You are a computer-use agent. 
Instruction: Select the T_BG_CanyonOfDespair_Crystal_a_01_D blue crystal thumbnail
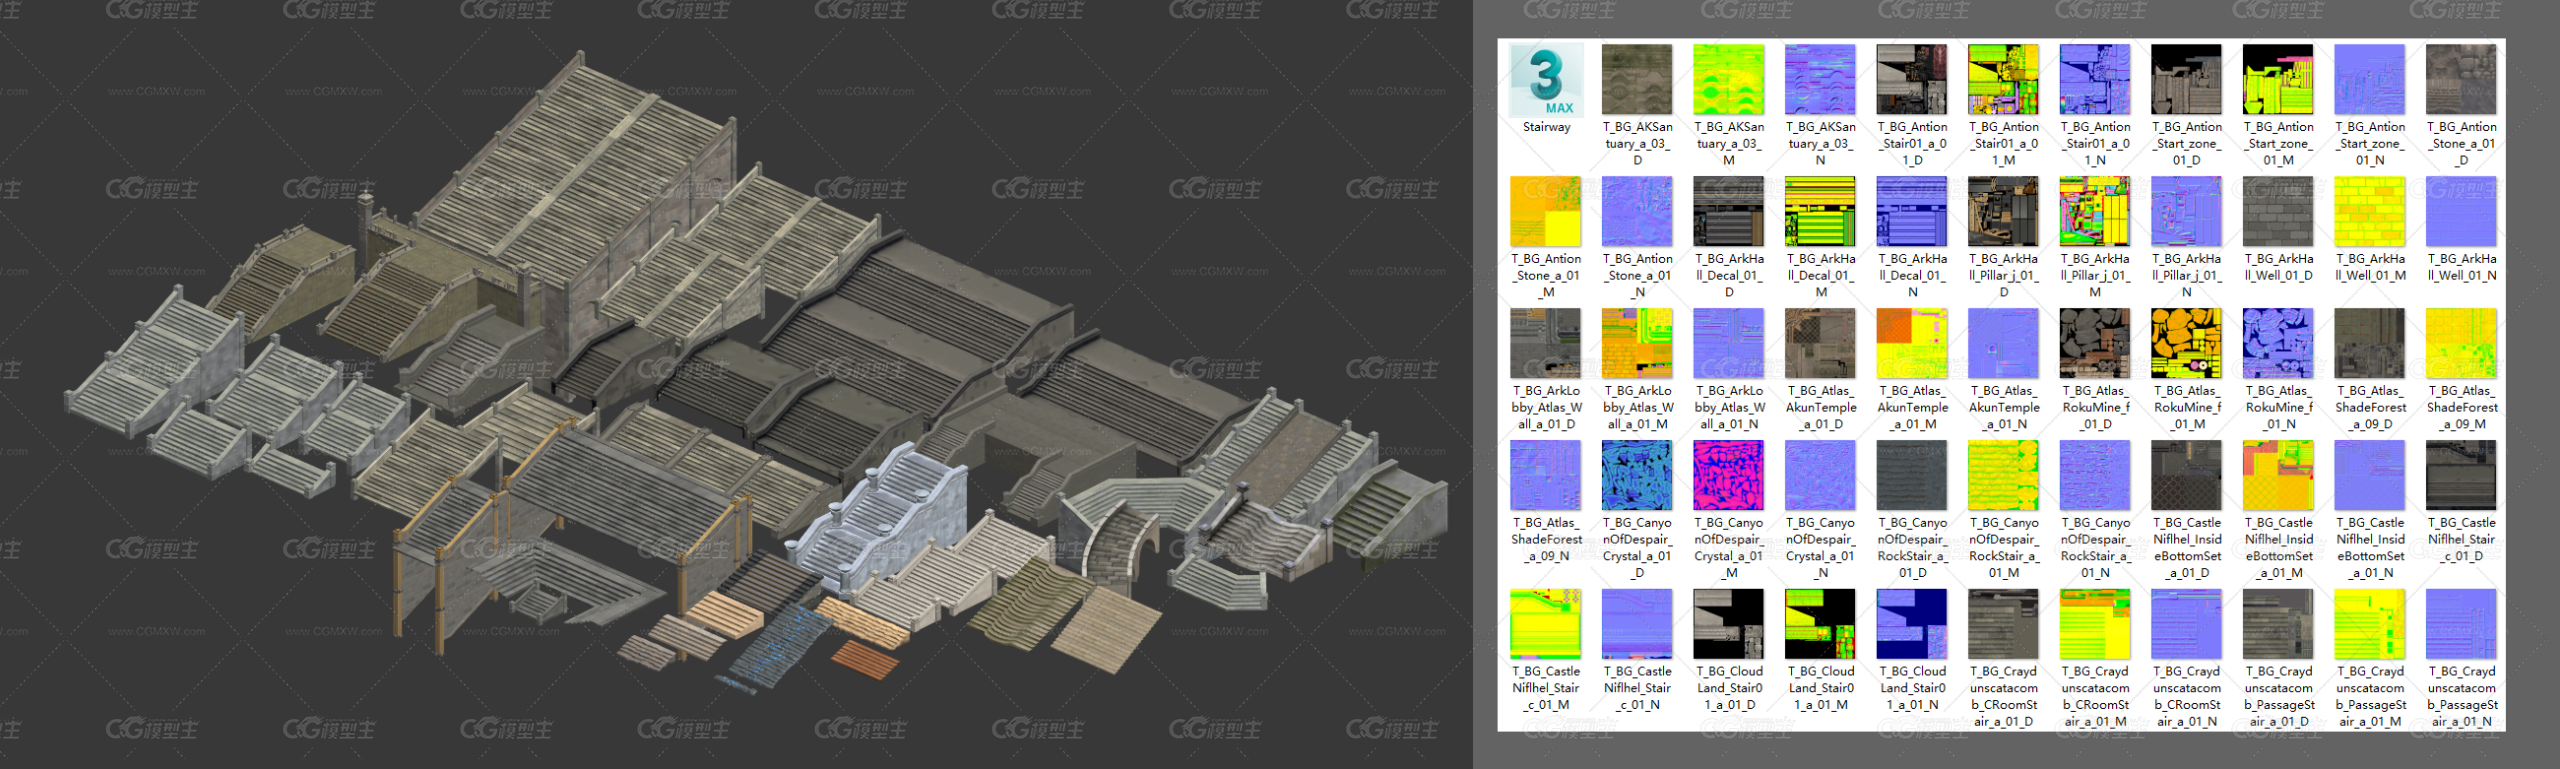coord(1637,476)
